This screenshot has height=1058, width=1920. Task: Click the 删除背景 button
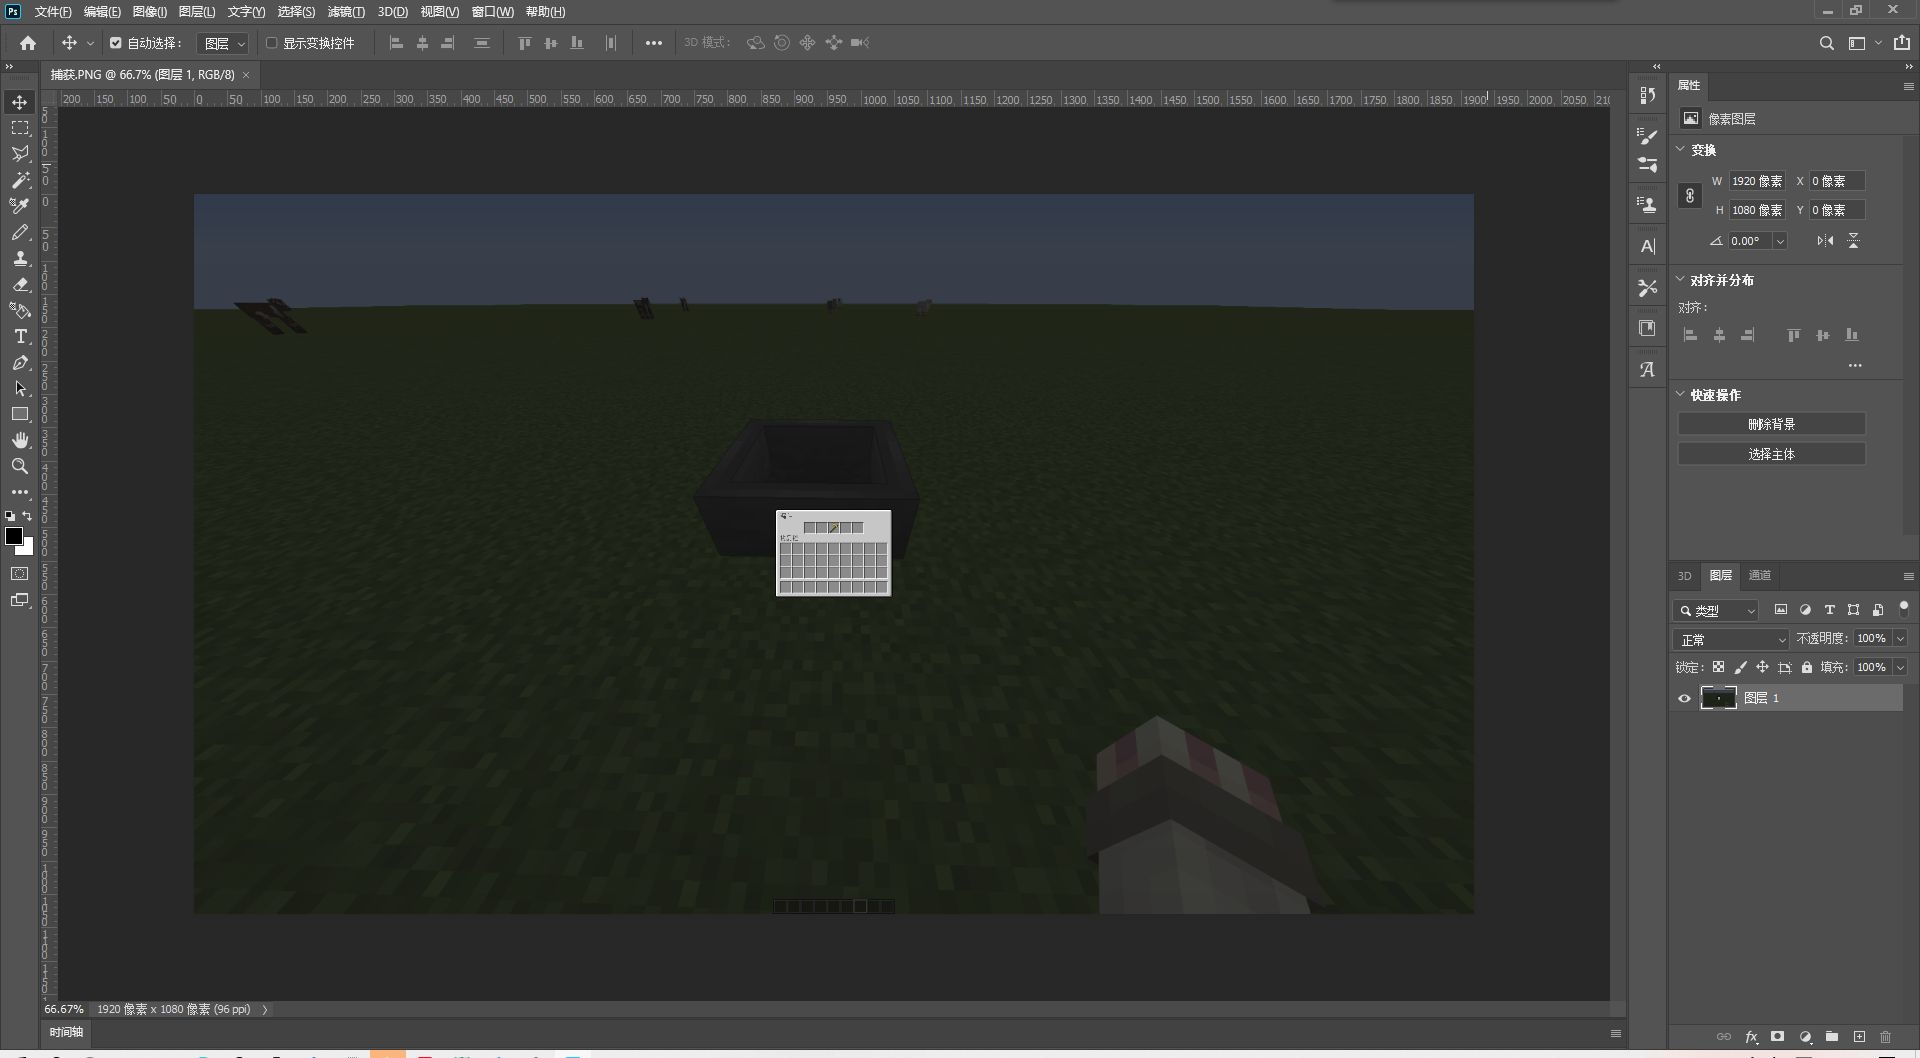(x=1771, y=424)
